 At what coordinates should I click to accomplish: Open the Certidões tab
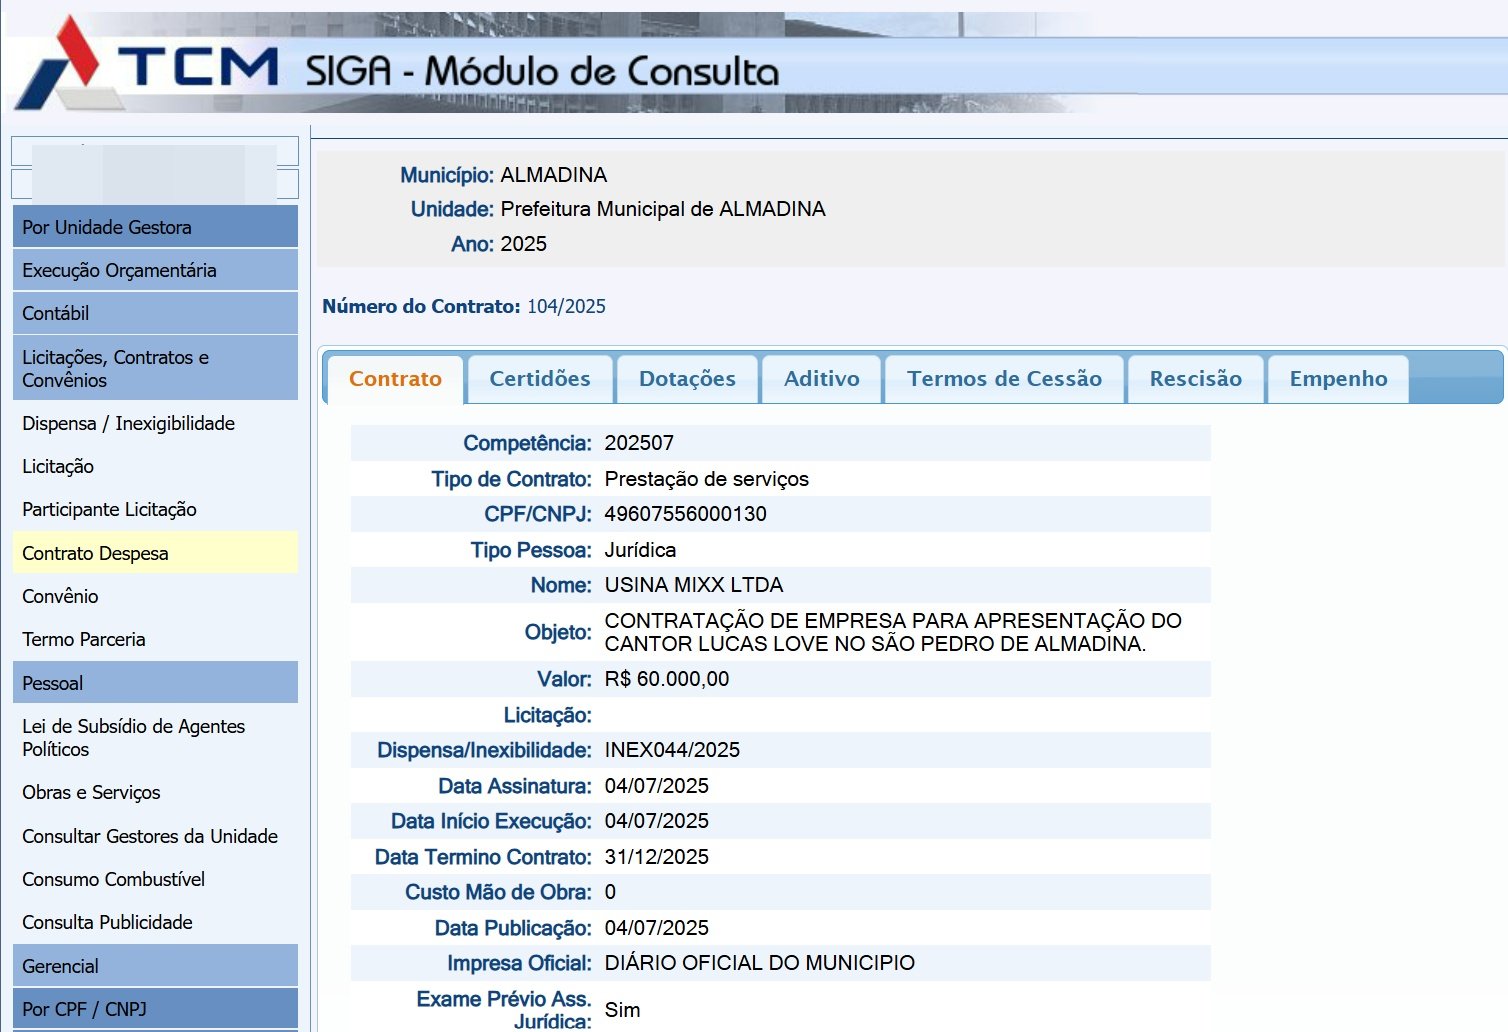pyautogui.click(x=540, y=379)
